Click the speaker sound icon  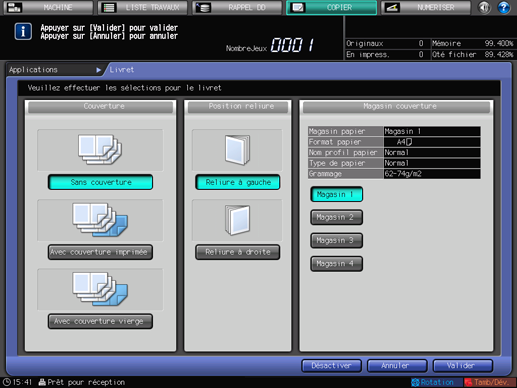[x=484, y=7]
